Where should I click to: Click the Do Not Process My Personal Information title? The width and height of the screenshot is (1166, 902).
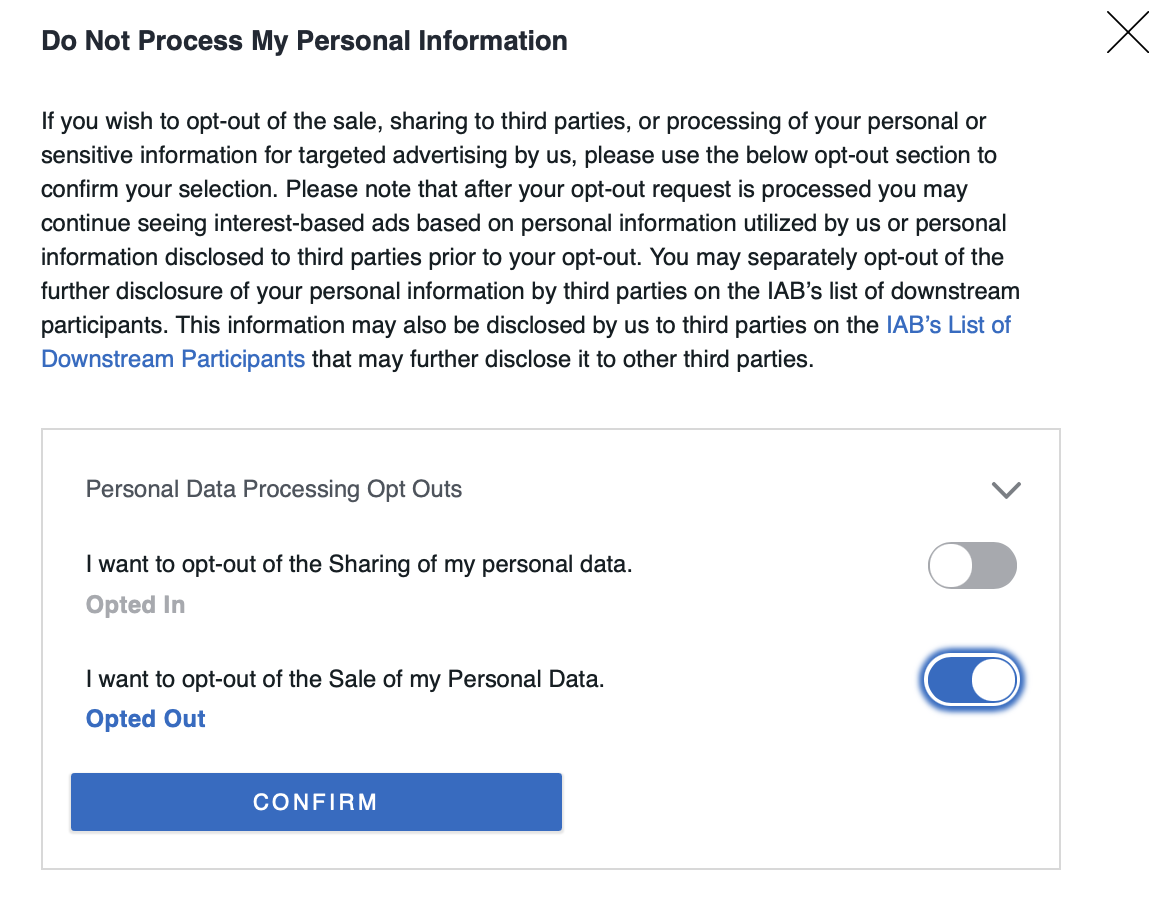(304, 41)
